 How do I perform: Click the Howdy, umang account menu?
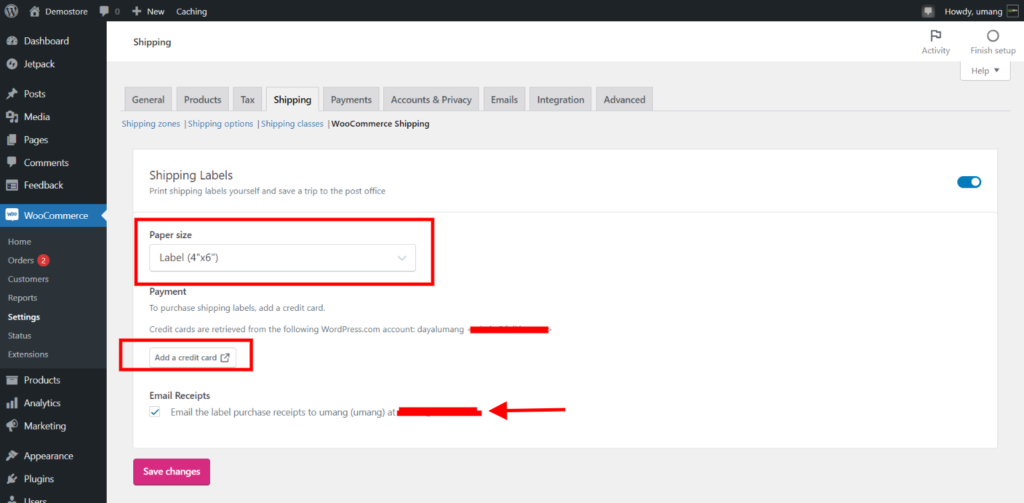coord(973,11)
